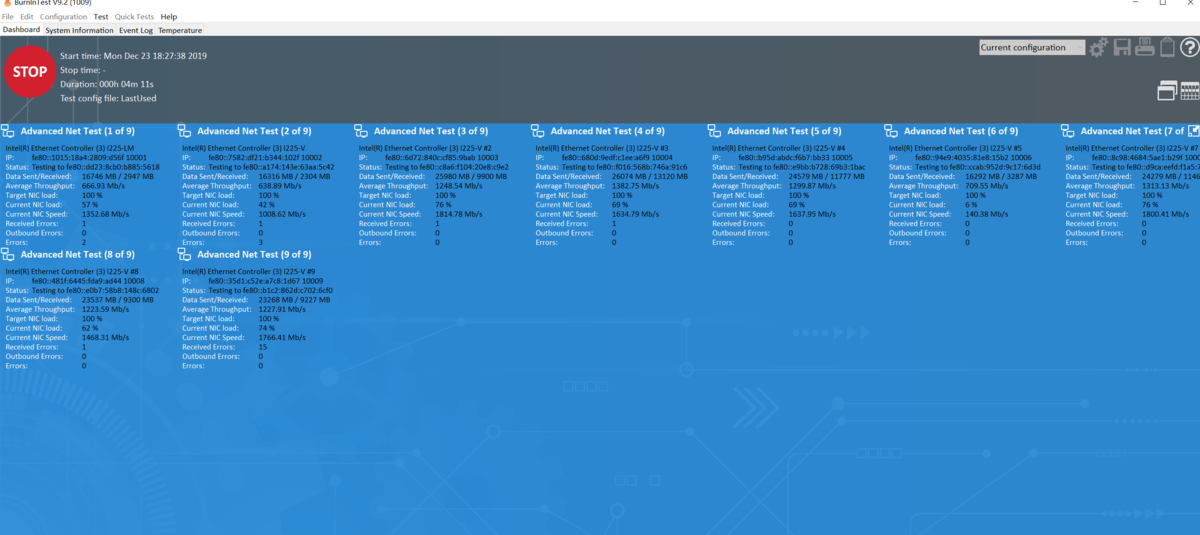Open the Test menu
This screenshot has height=535, width=1200.
[x=101, y=17]
